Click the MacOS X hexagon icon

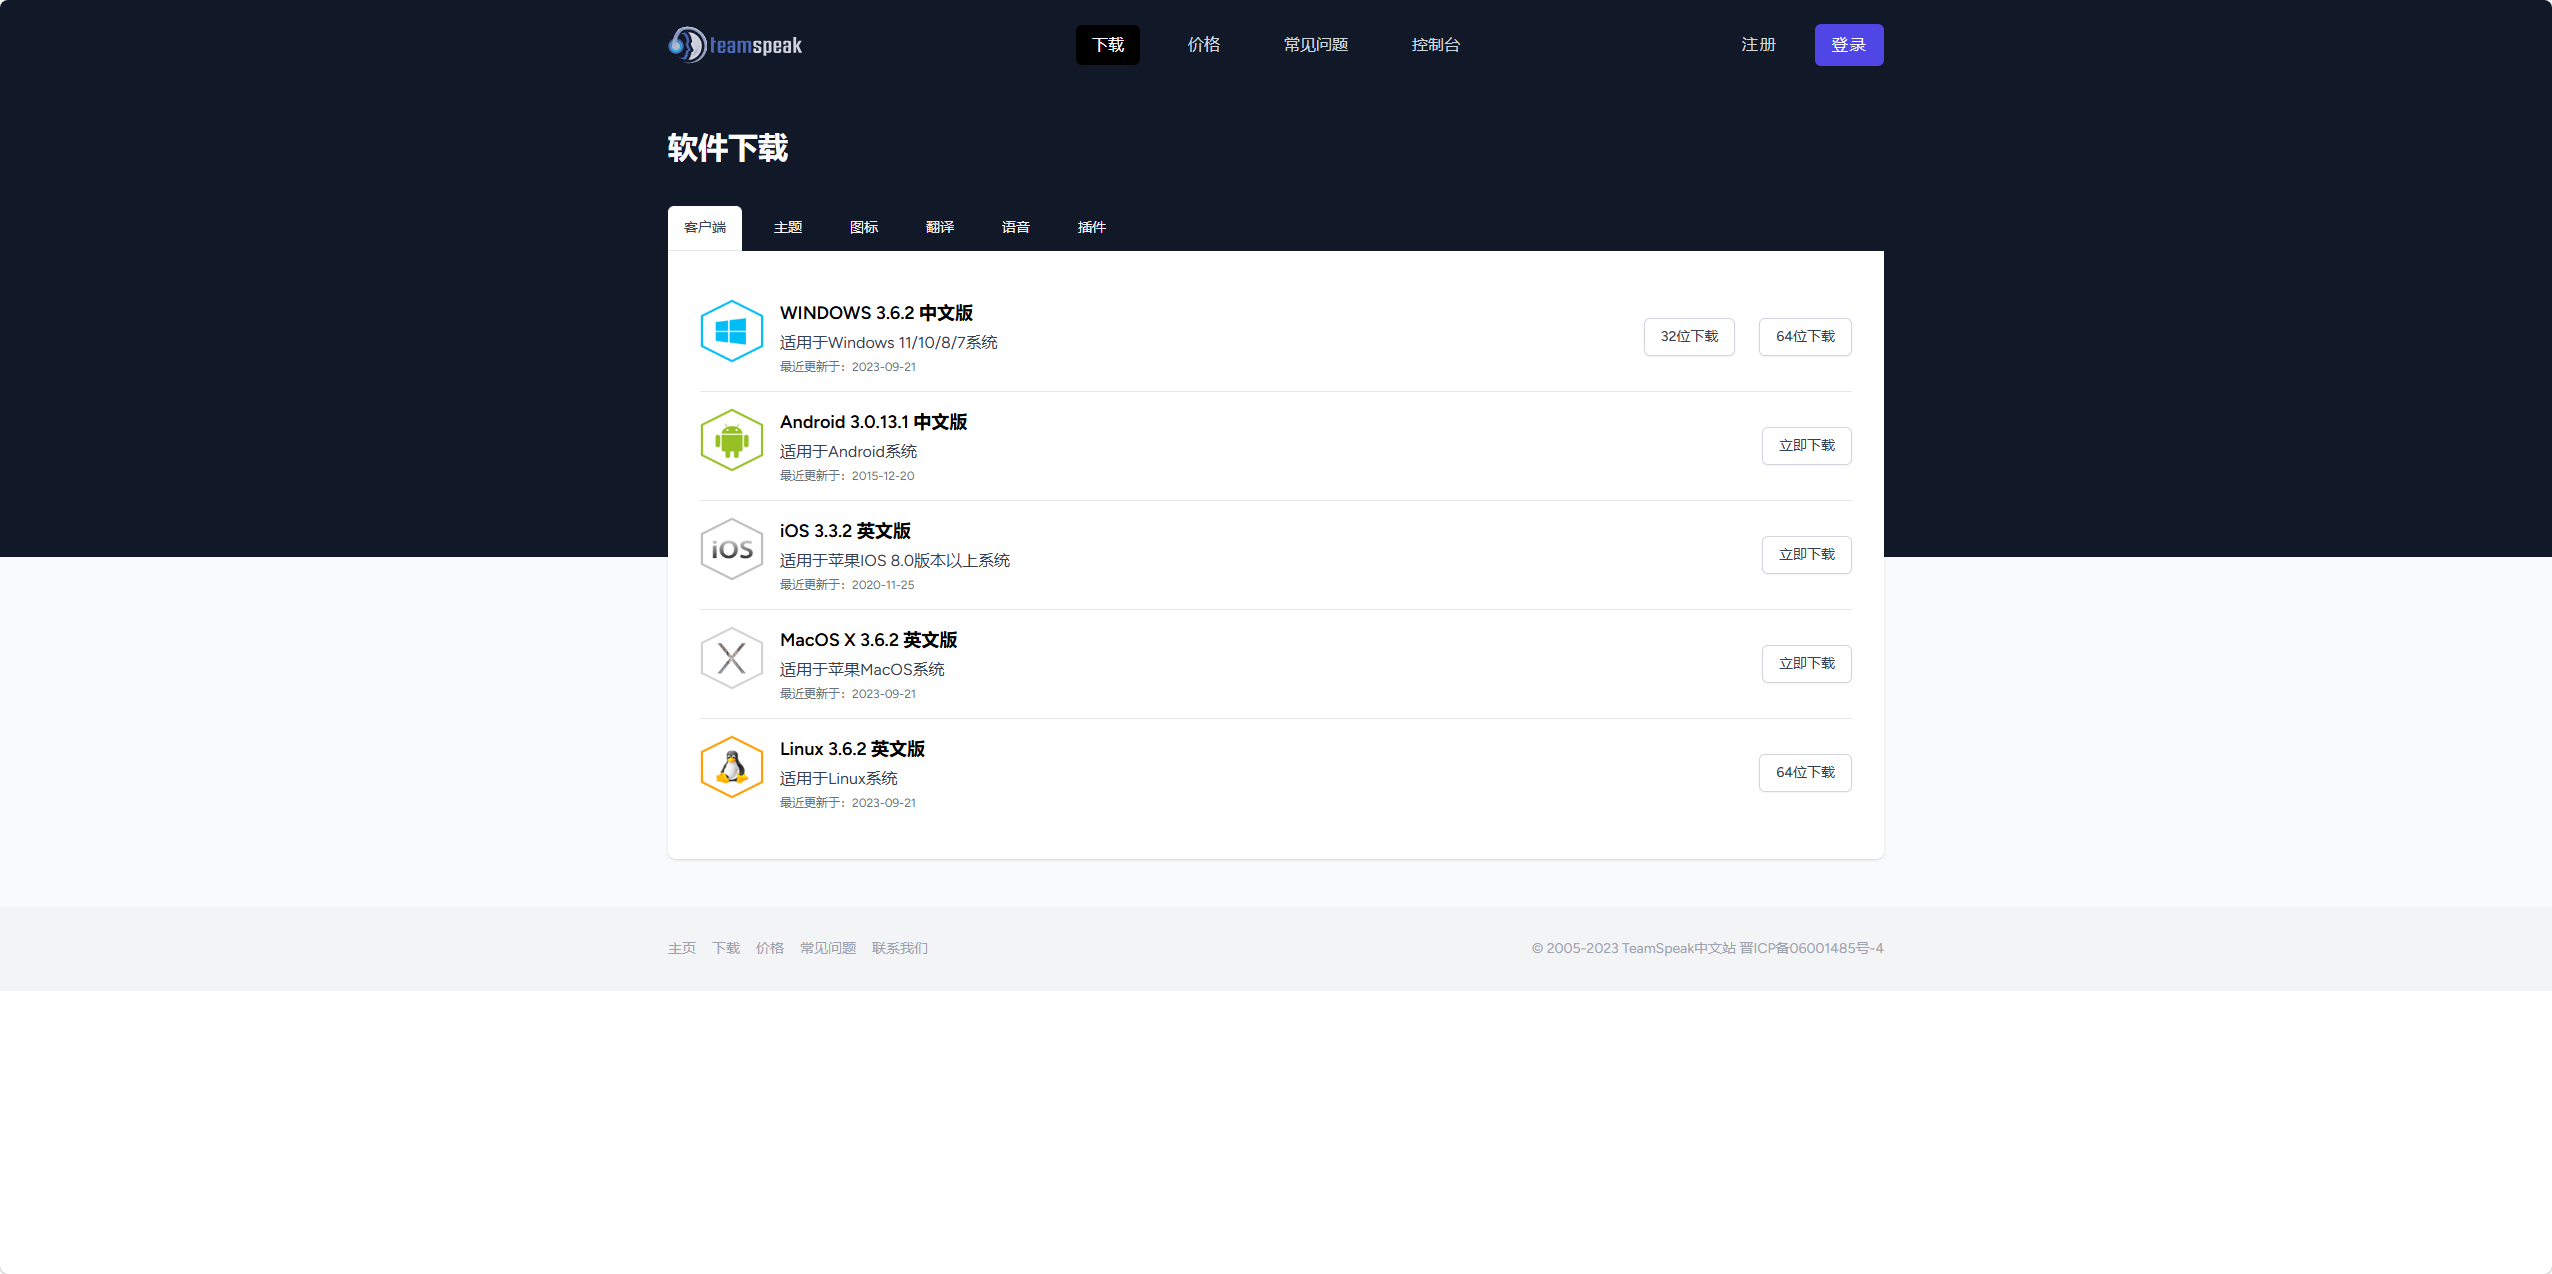click(x=732, y=658)
